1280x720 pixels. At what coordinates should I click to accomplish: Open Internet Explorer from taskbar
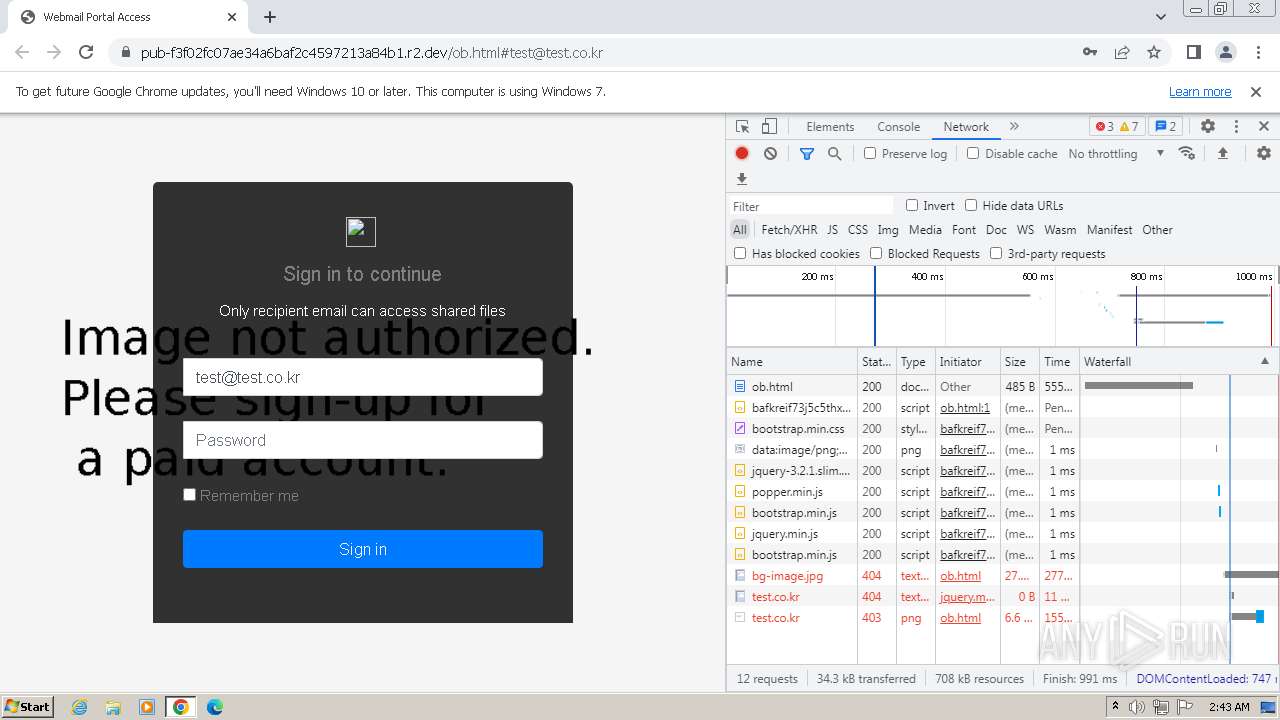[x=79, y=707]
